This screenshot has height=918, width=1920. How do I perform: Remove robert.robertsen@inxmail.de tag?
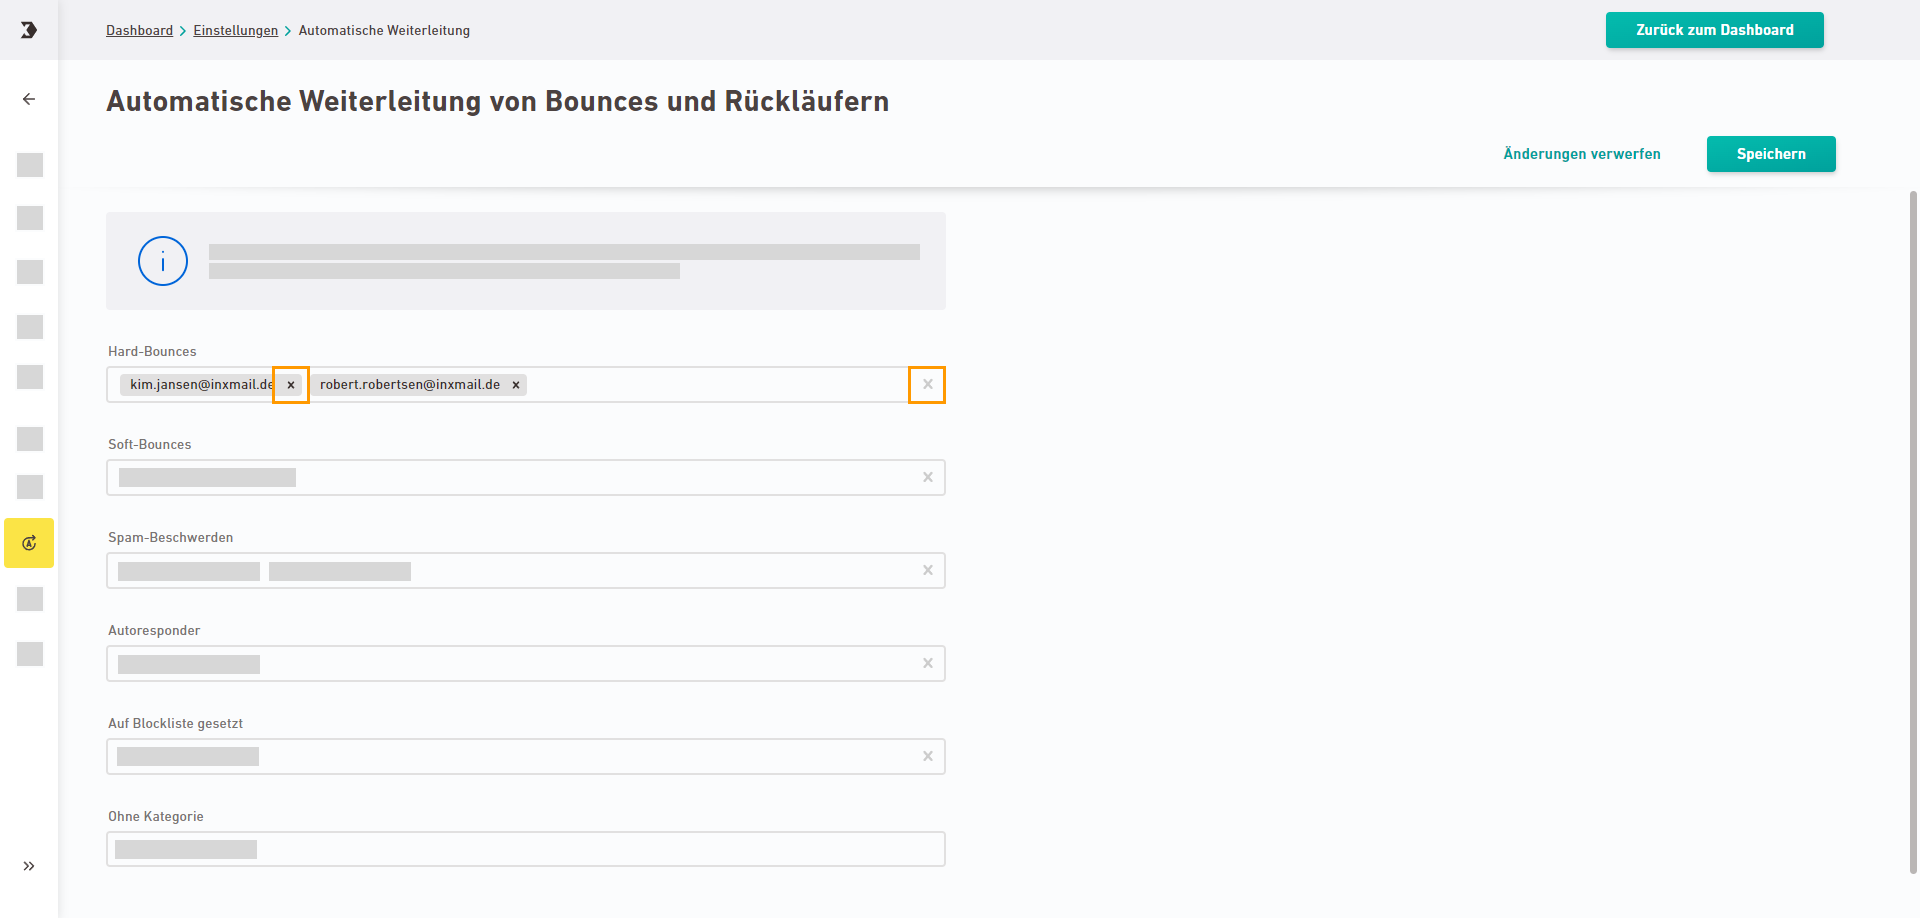pyautogui.click(x=516, y=385)
